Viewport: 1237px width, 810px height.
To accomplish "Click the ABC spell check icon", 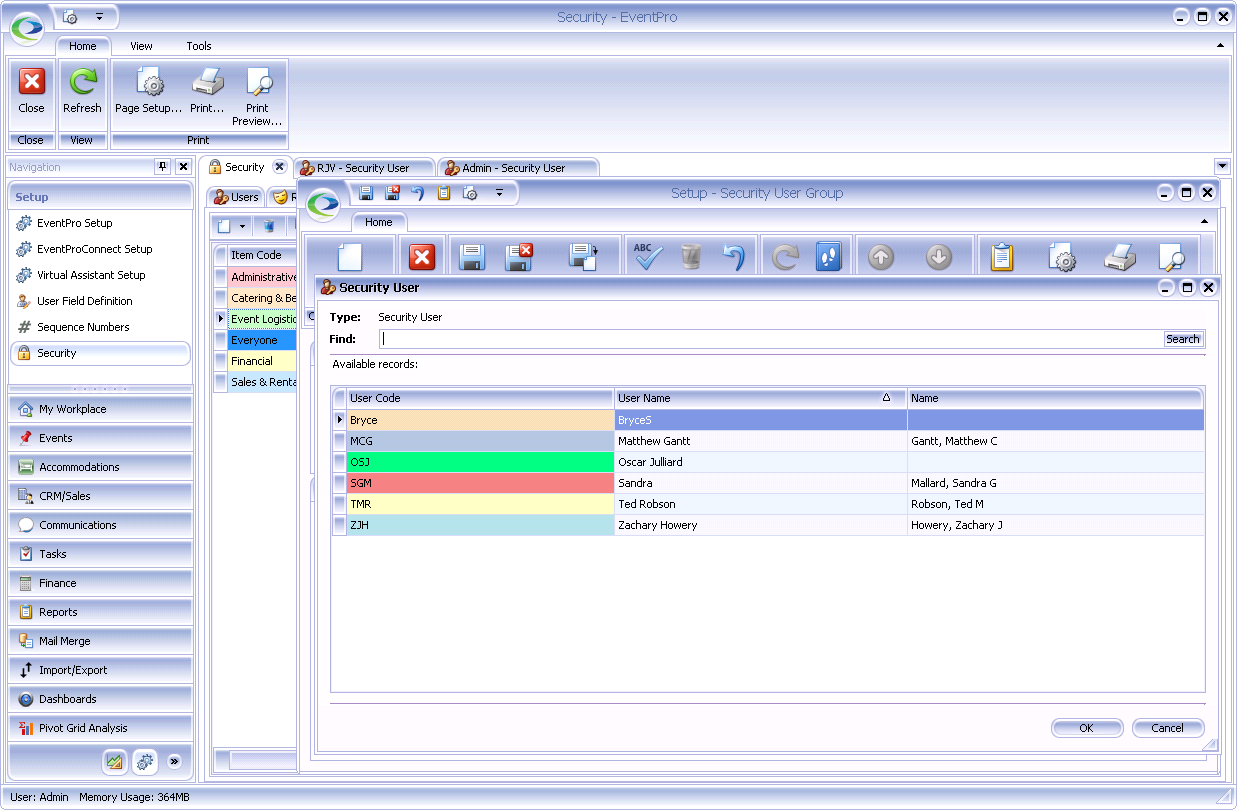I will [x=646, y=257].
